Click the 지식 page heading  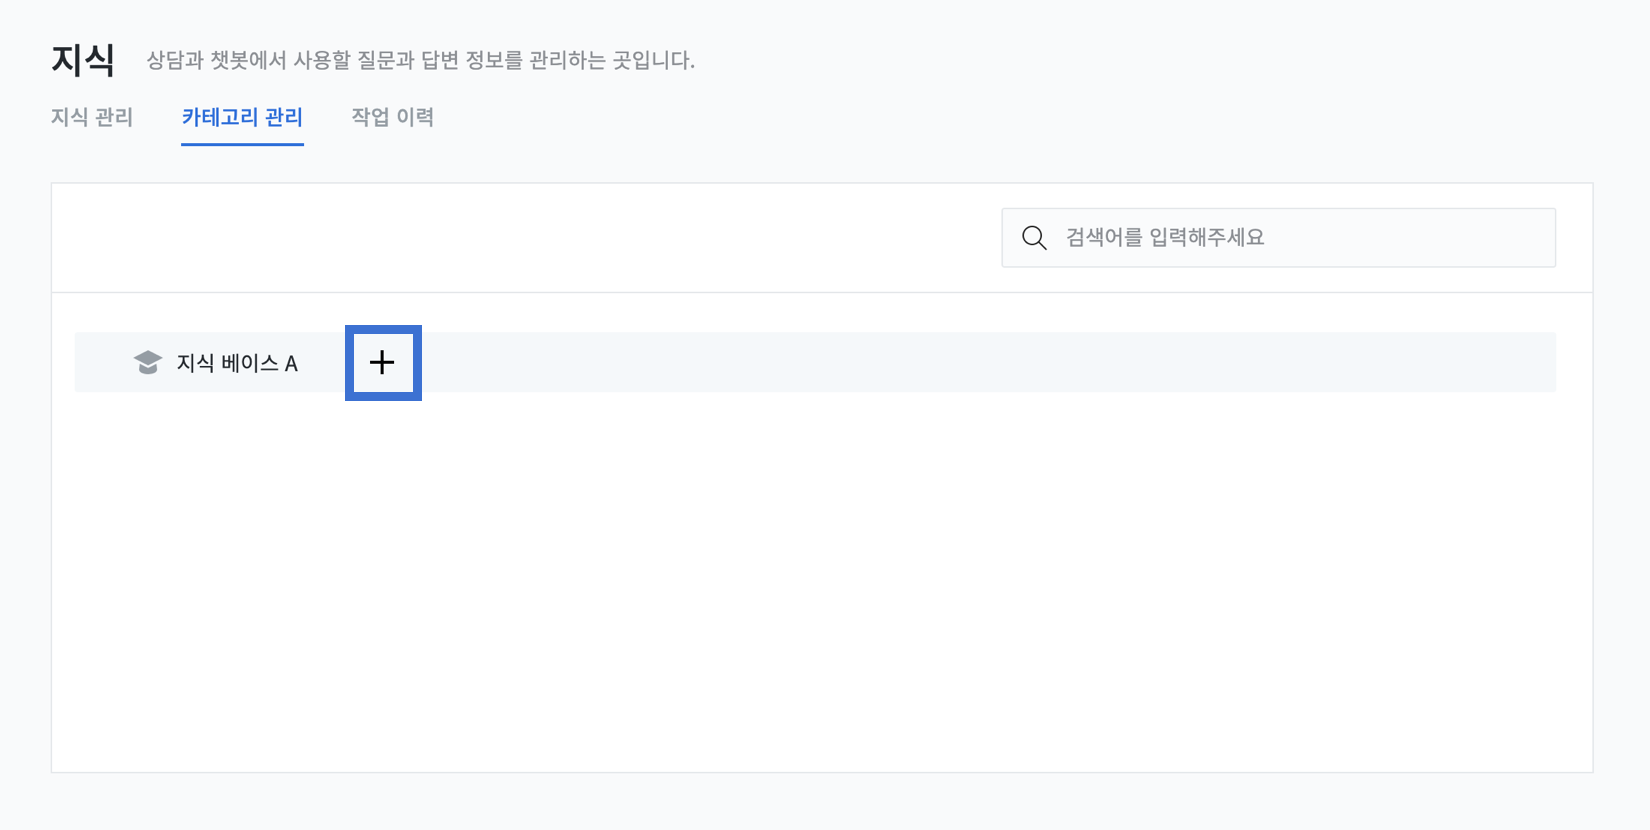(x=83, y=60)
